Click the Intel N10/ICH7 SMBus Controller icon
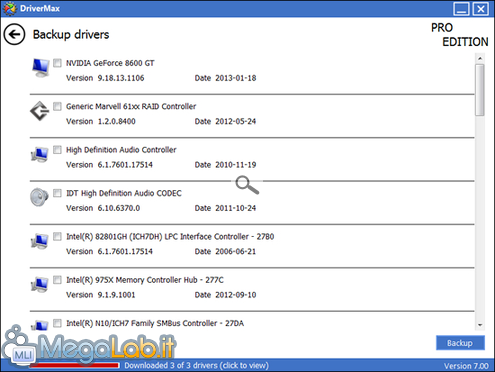The height and width of the screenshot is (372, 495). point(40,325)
